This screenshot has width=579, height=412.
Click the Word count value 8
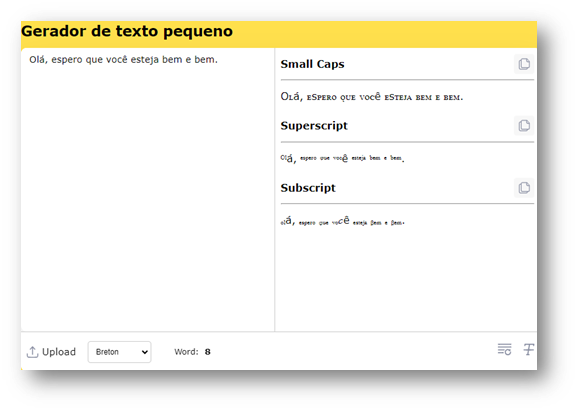point(208,352)
